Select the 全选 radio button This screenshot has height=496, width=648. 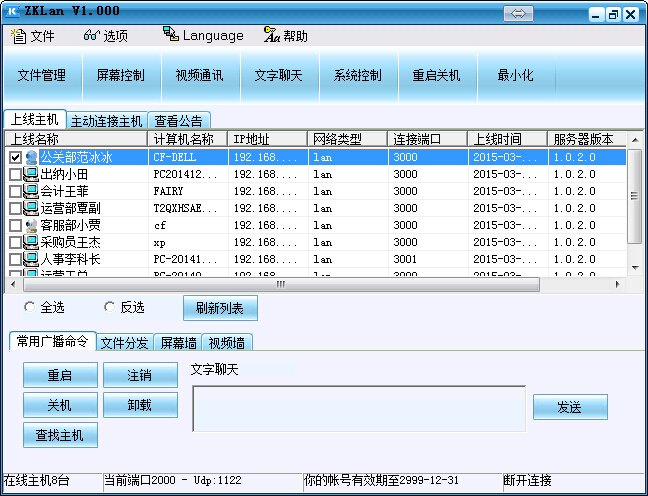click(29, 307)
